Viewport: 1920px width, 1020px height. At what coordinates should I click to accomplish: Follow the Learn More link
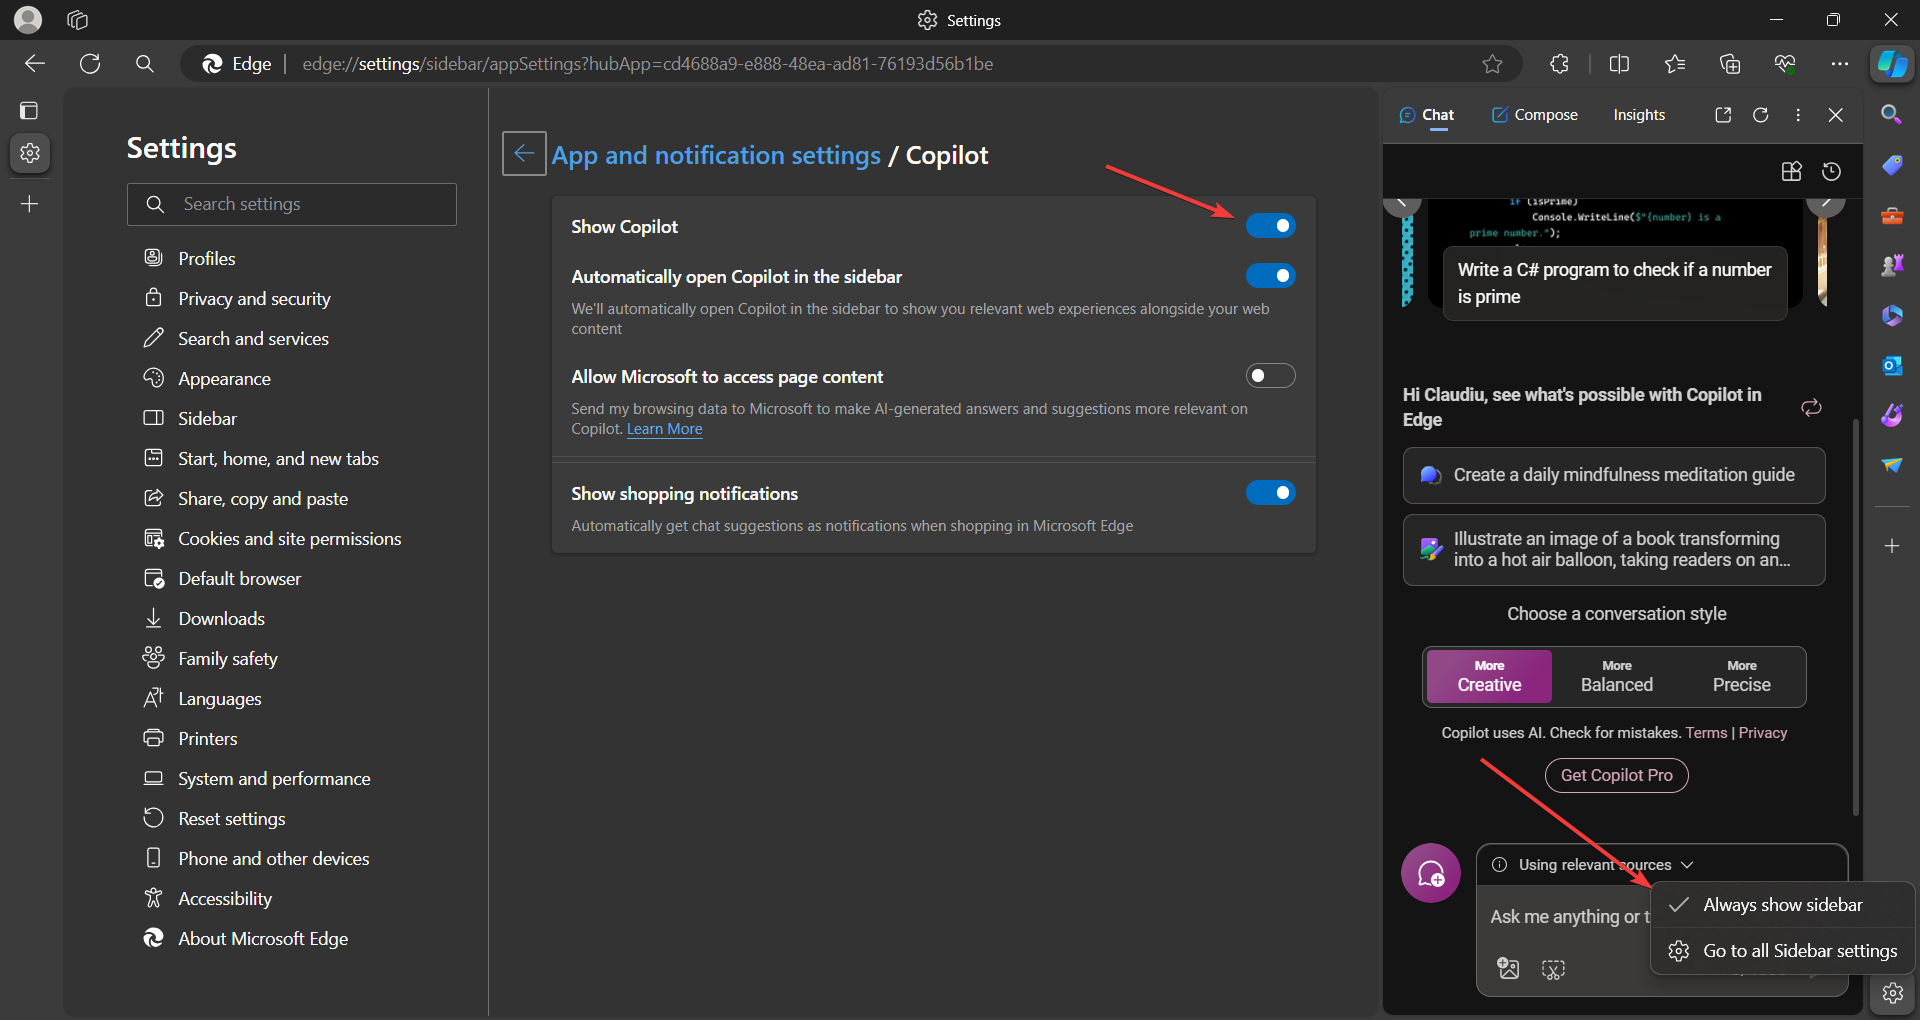click(664, 429)
